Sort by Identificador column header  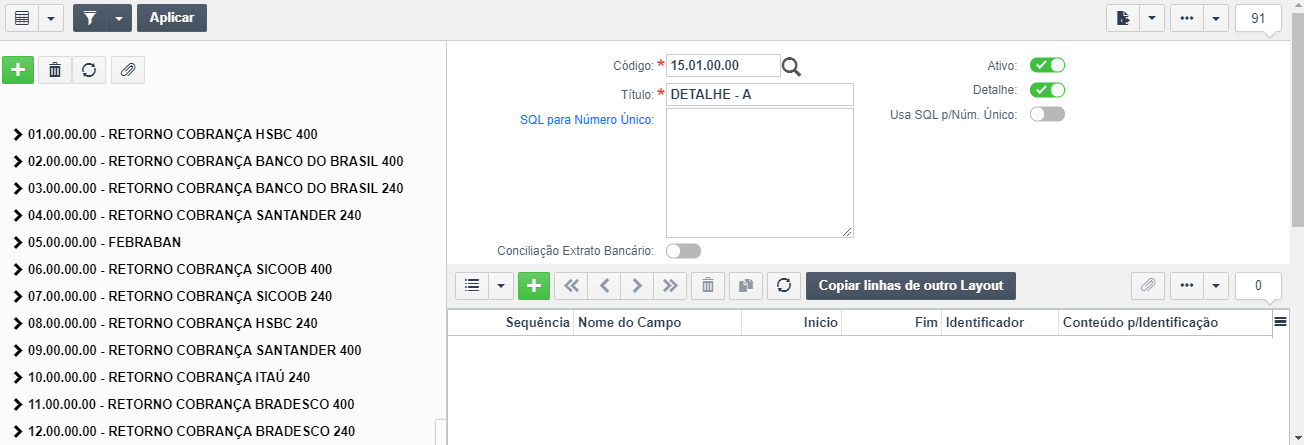[1000, 322]
